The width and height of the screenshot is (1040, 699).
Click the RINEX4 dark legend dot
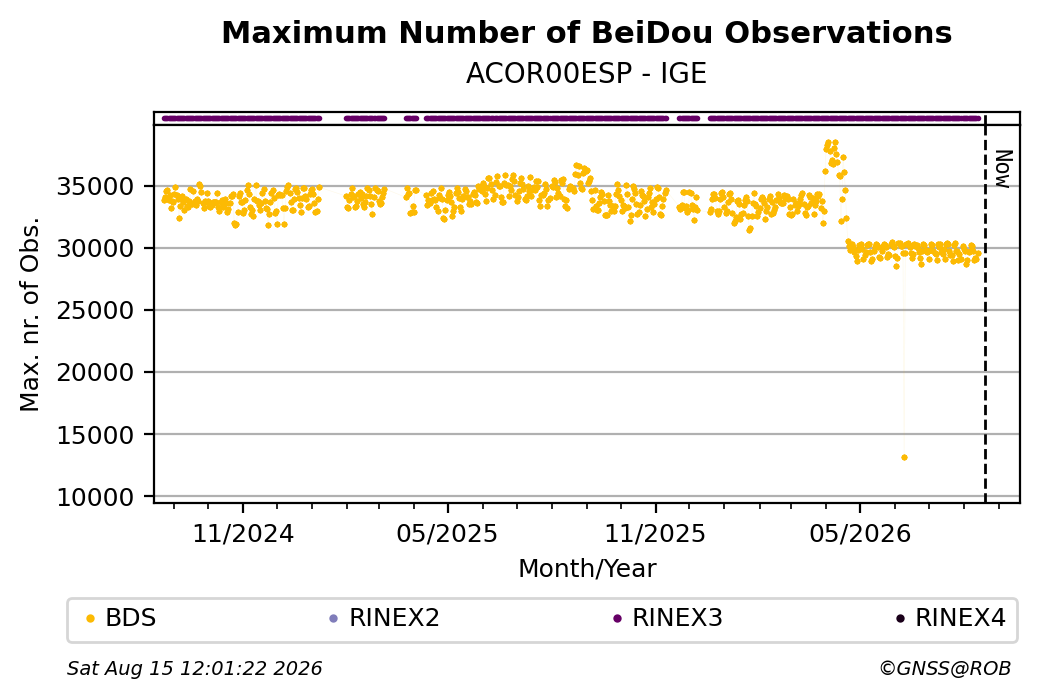click(x=900, y=619)
